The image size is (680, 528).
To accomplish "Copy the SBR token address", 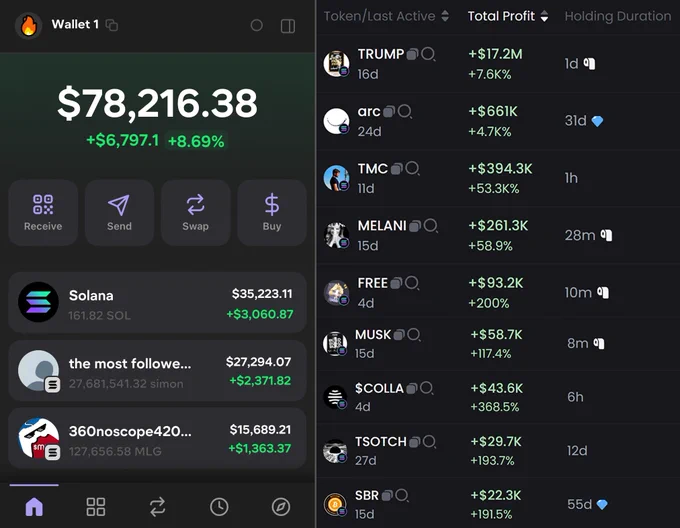I will pos(387,495).
